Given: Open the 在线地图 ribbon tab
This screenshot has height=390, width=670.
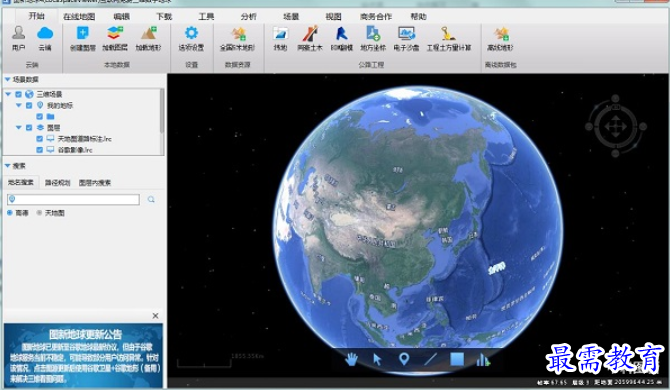Looking at the screenshot, I should point(79,17).
